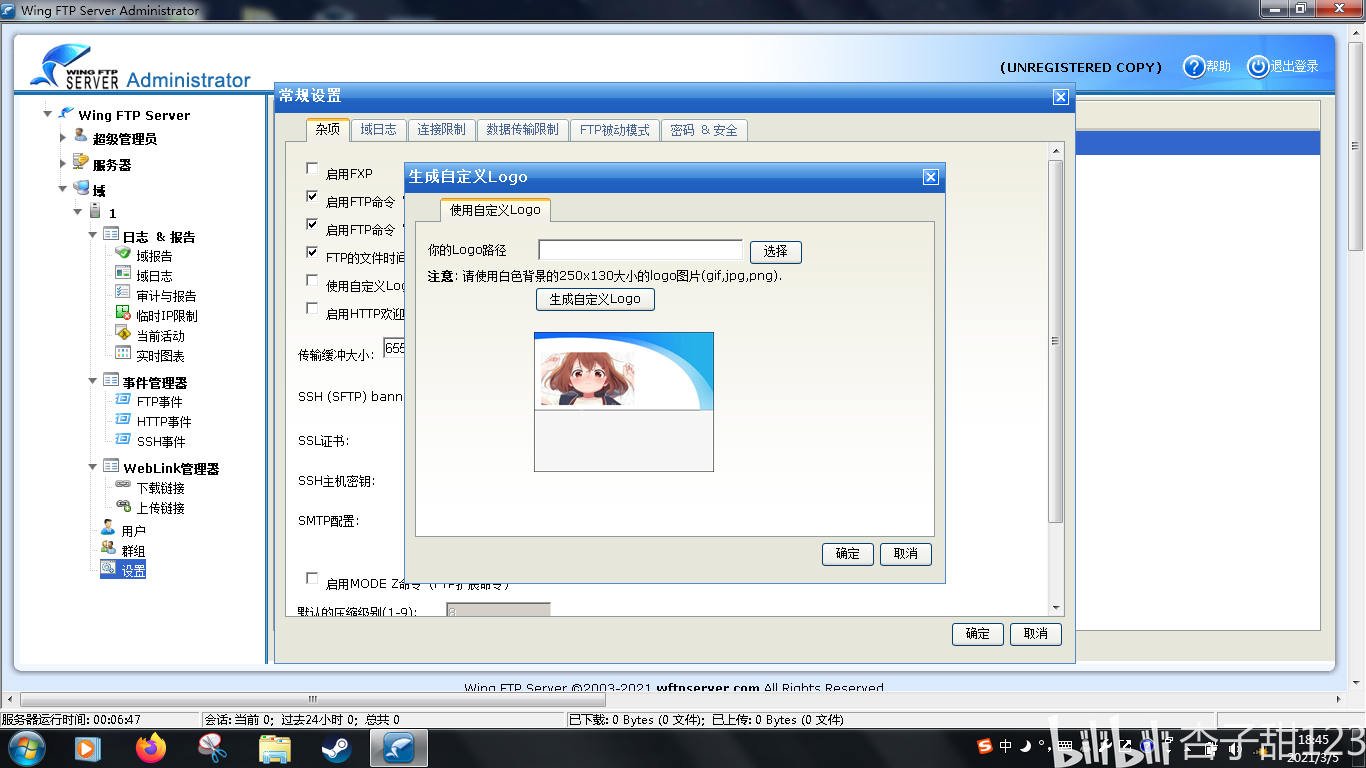Click the 常规设置 scrollbar down arrow
This screenshot has width=1366, height=768.
pos(1055,607)
